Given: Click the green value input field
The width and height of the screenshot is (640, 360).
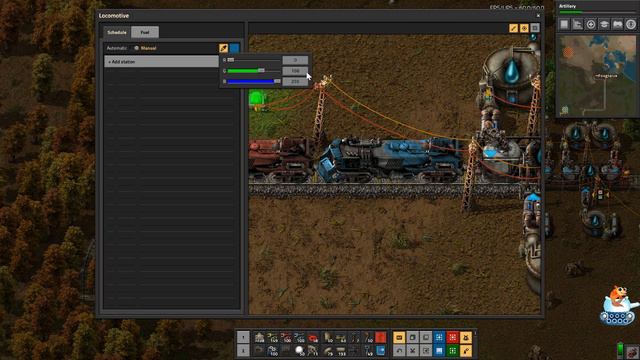Looking at the screenshot, I should (295, 71).
